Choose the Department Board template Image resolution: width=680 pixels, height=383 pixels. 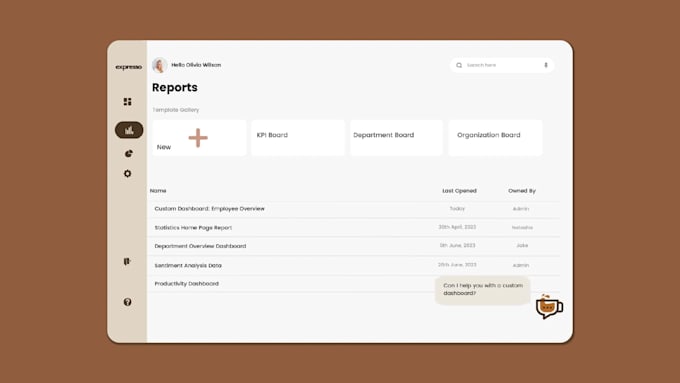click(x=396, y=138)
